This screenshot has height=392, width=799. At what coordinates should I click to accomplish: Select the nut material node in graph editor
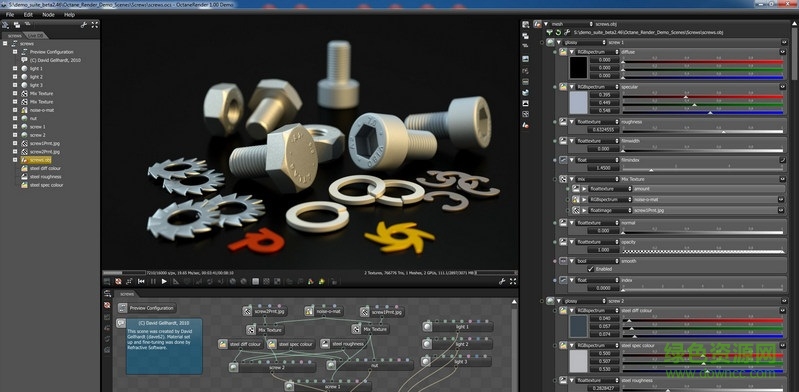tap(370, 365)
